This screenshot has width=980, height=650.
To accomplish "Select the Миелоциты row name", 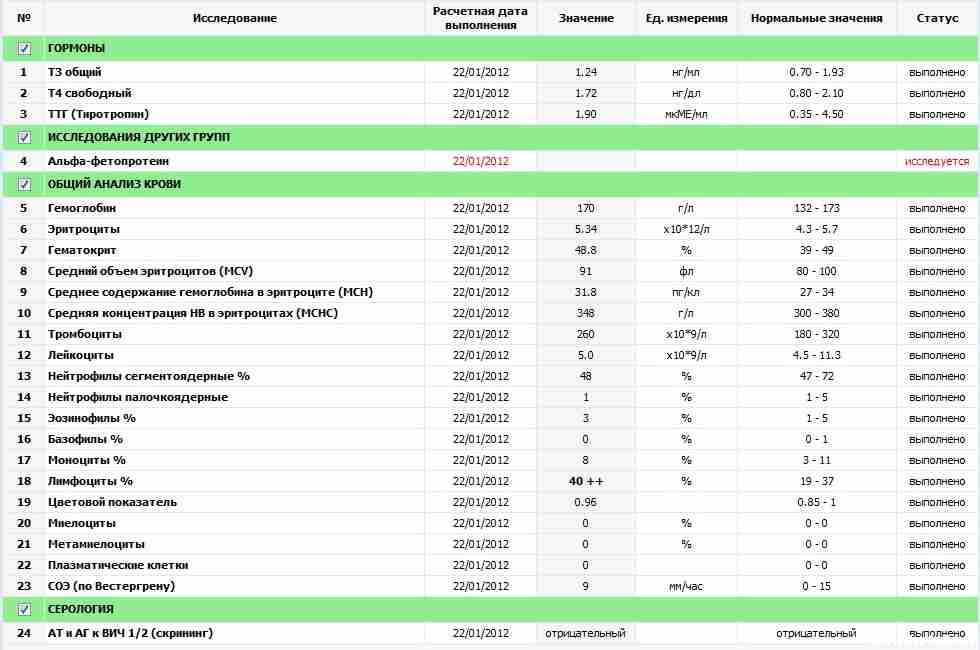I will point(81,523).
